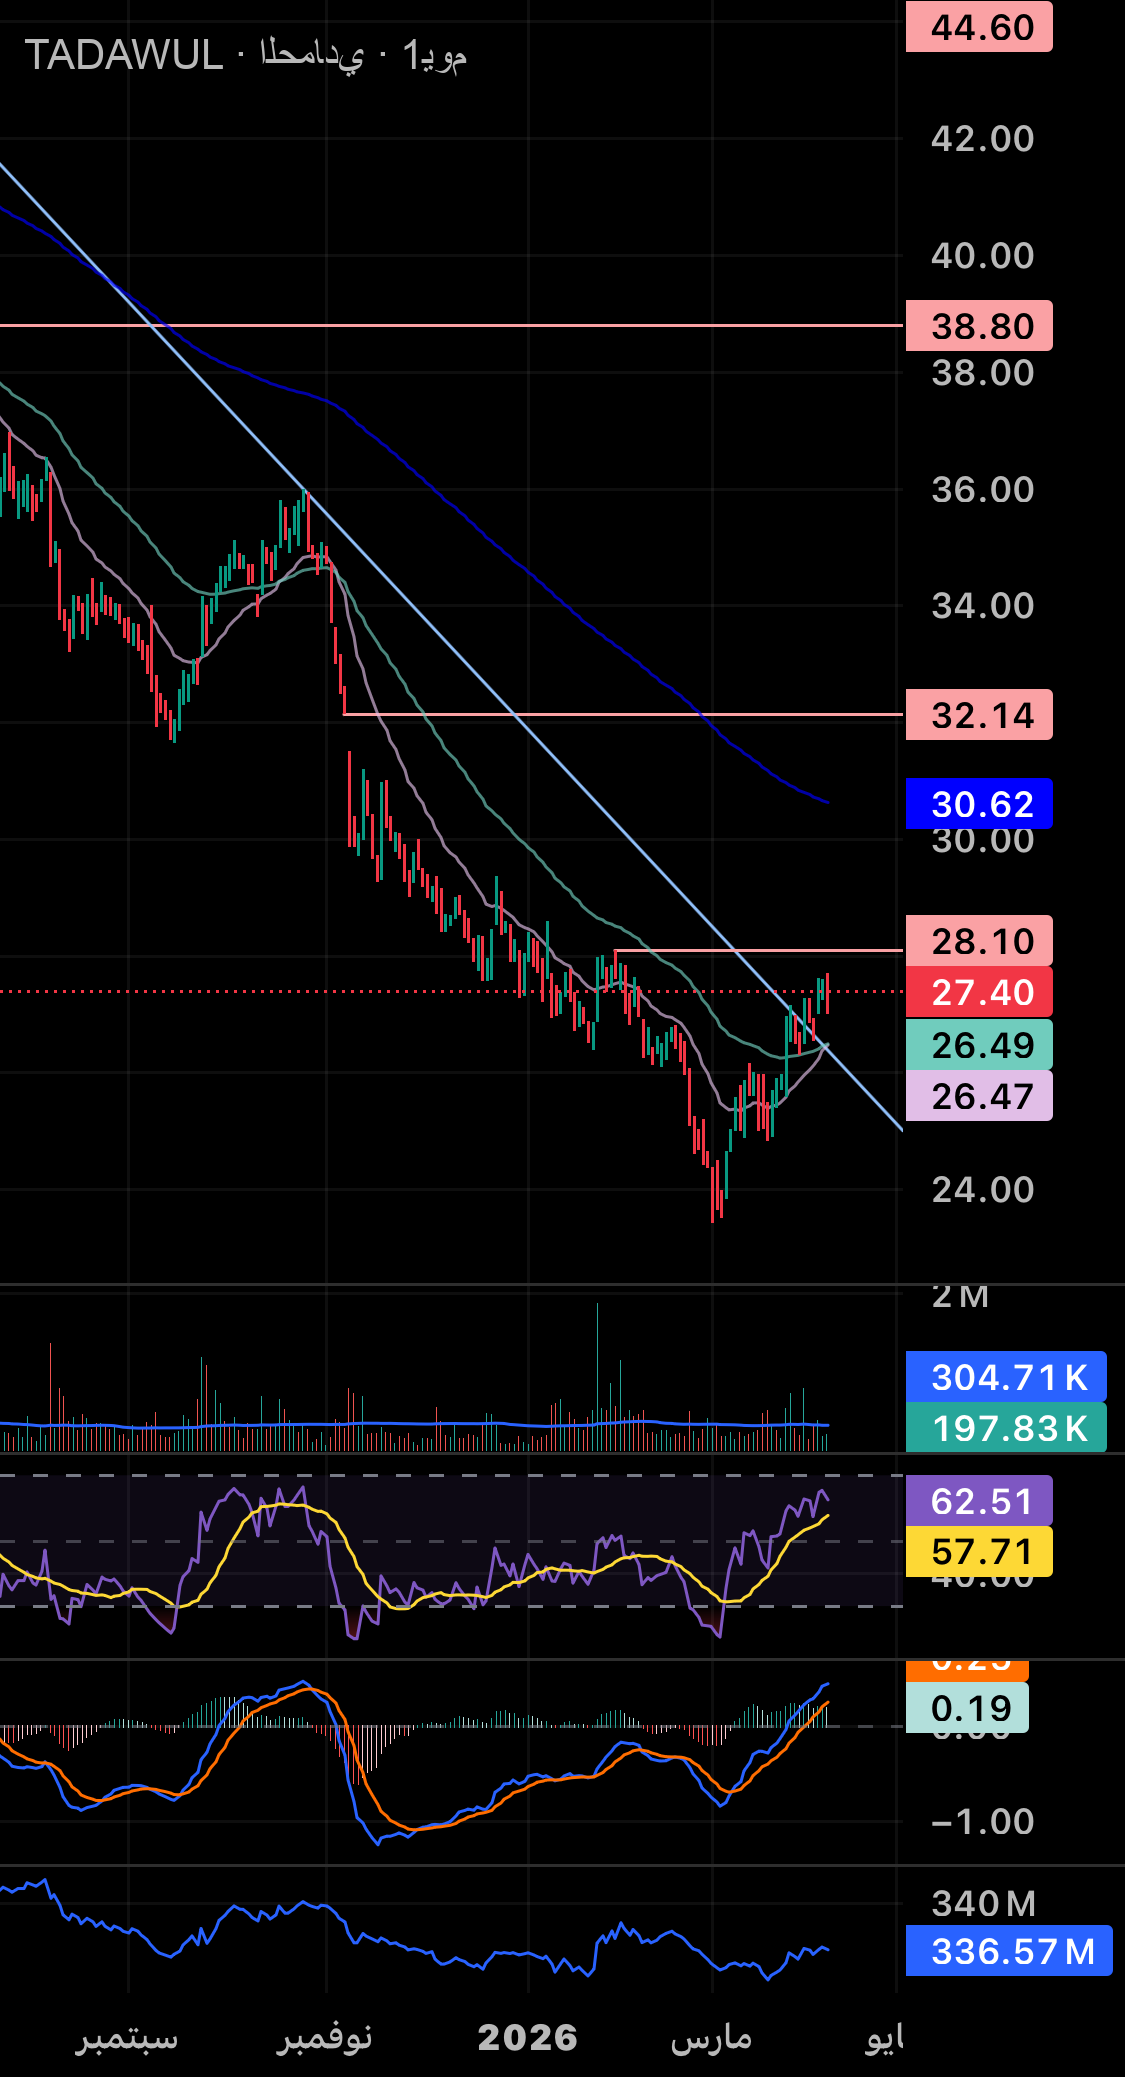Click the TADAWUL symbol title
Image resolution: width=1125 pixels, height=2077 pixels.
(x=124, y=55)
